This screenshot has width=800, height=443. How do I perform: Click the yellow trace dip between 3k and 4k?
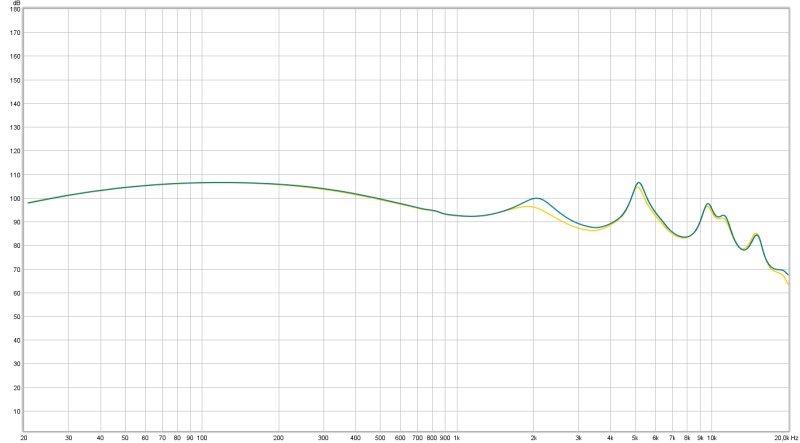coord(593,231)
